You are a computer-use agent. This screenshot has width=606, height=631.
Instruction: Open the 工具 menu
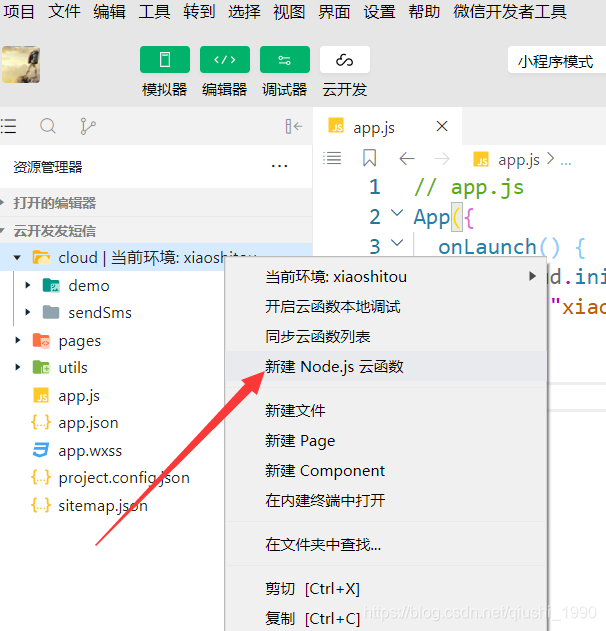(x=154, y=11)
